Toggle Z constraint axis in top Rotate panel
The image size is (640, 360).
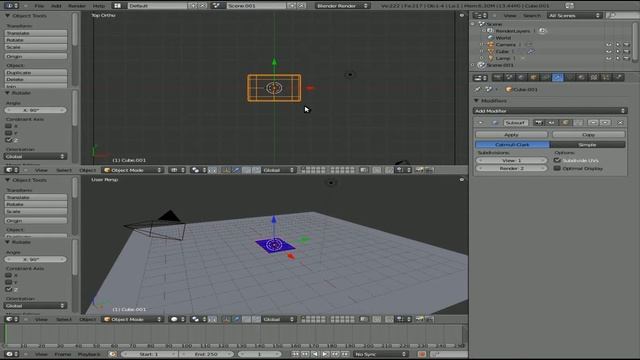tap(8, 140)
